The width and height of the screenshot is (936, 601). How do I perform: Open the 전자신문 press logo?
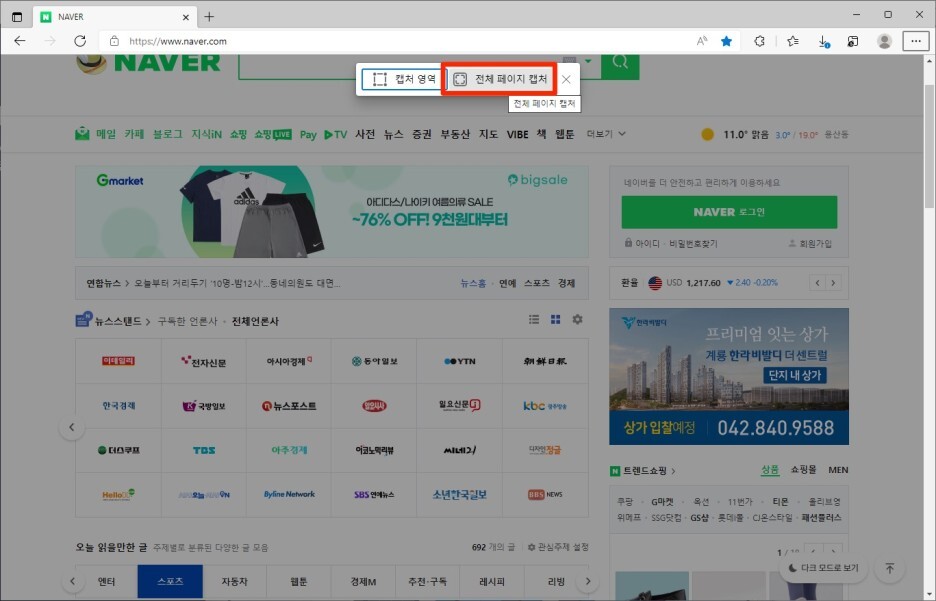(x=204, y=361)
